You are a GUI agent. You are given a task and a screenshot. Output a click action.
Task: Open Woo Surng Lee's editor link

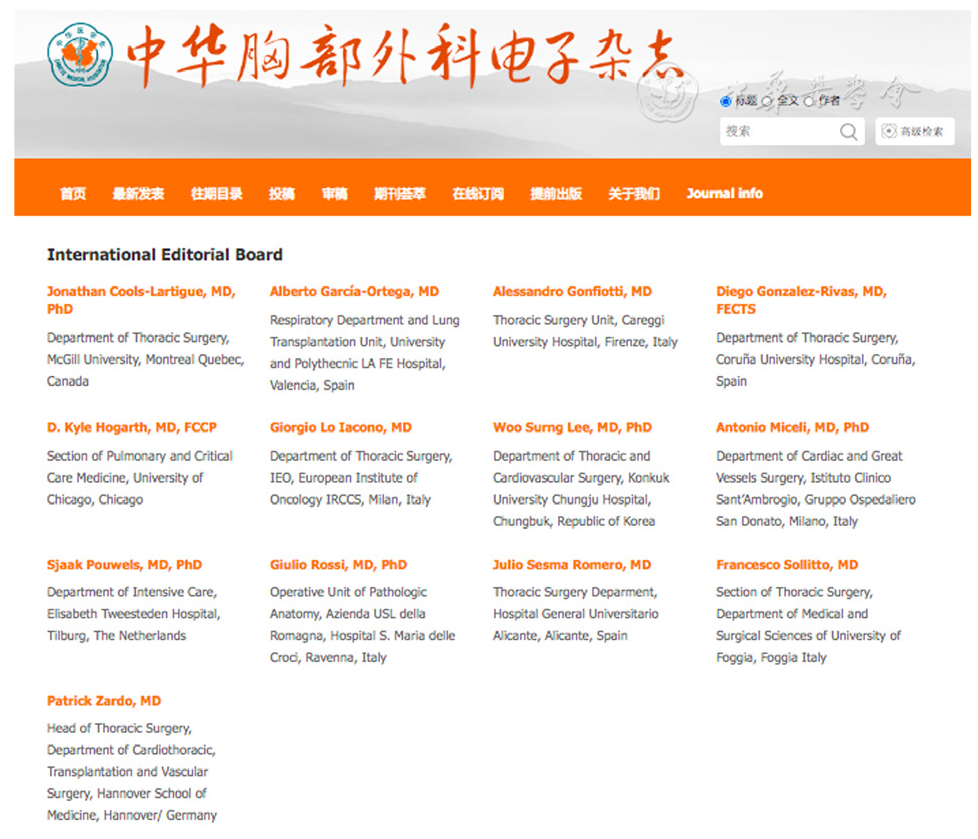(x=572, y=427)
